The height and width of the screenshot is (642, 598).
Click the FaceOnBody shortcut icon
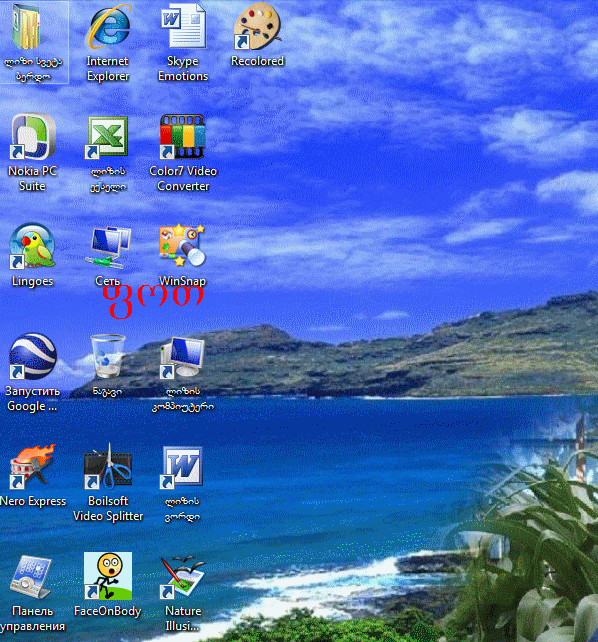[x=108, y=576]
